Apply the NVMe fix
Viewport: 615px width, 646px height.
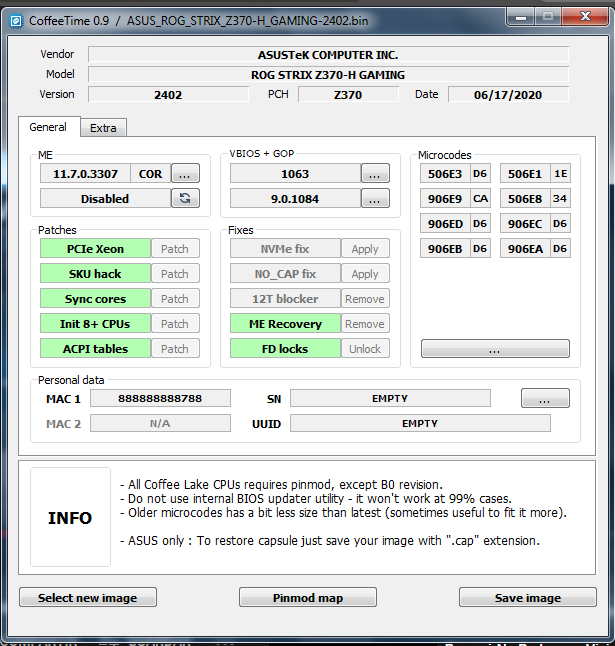coord(365,249)
